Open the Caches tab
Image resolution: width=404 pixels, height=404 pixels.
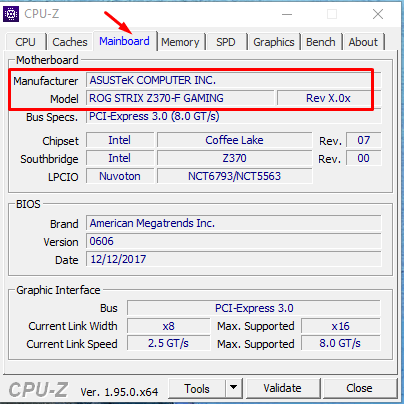[70, 42]
